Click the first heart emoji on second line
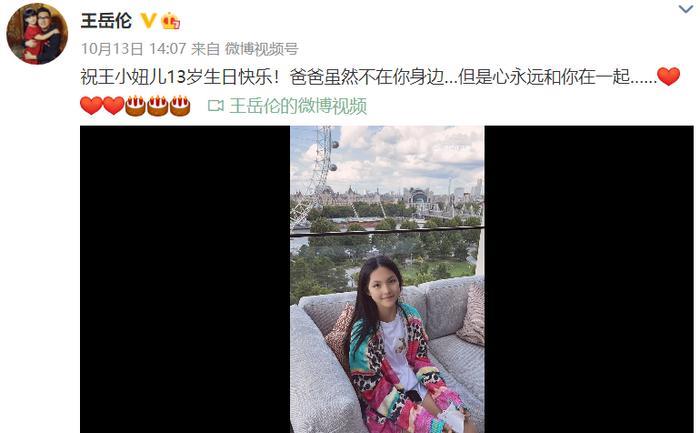This screenshot has width=700, height=433. pyautogui.click(x=92, y=106)
